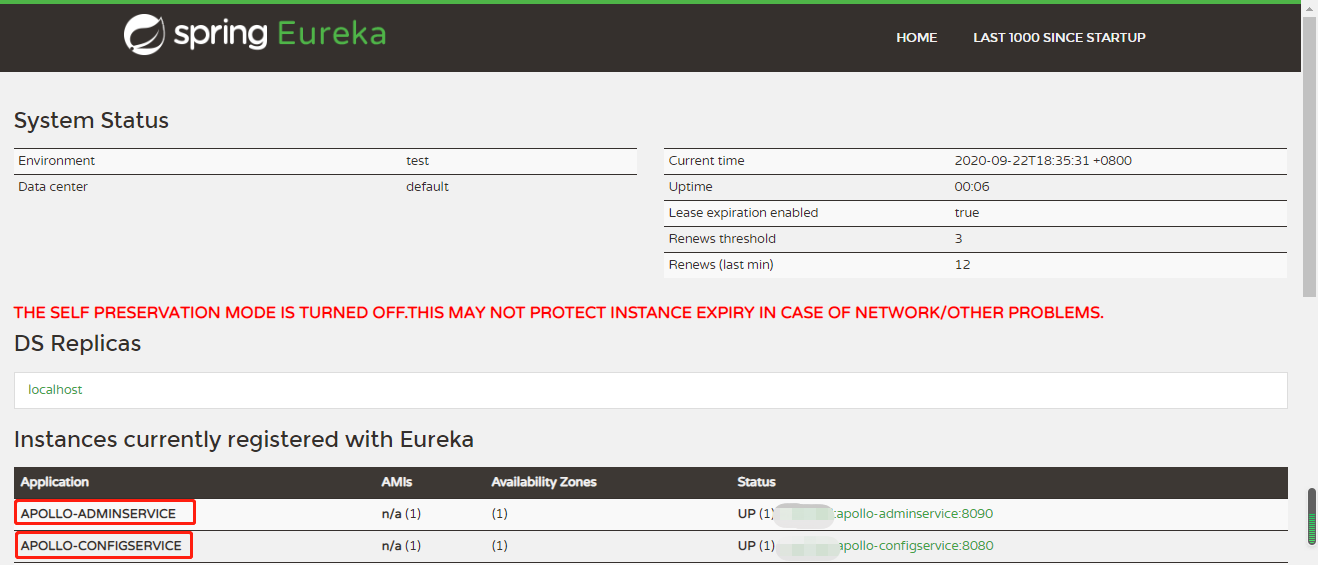Viewport: 1318px width, 565px height.
Task: Click the Data center label cell
Action: tap(53, 187)
